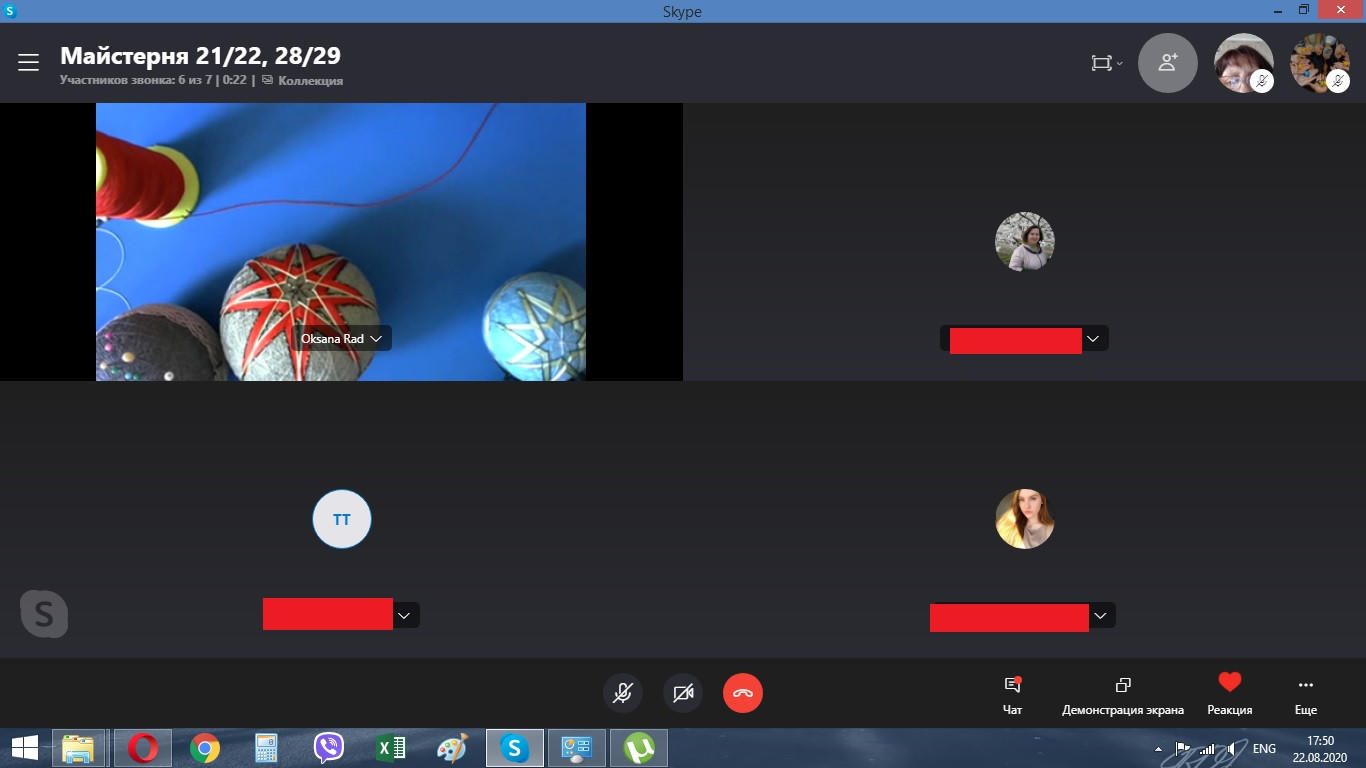The width and height of the screenshot is (1366, 768).
Task: Add a participant to the call
Action: (1168, 63)
